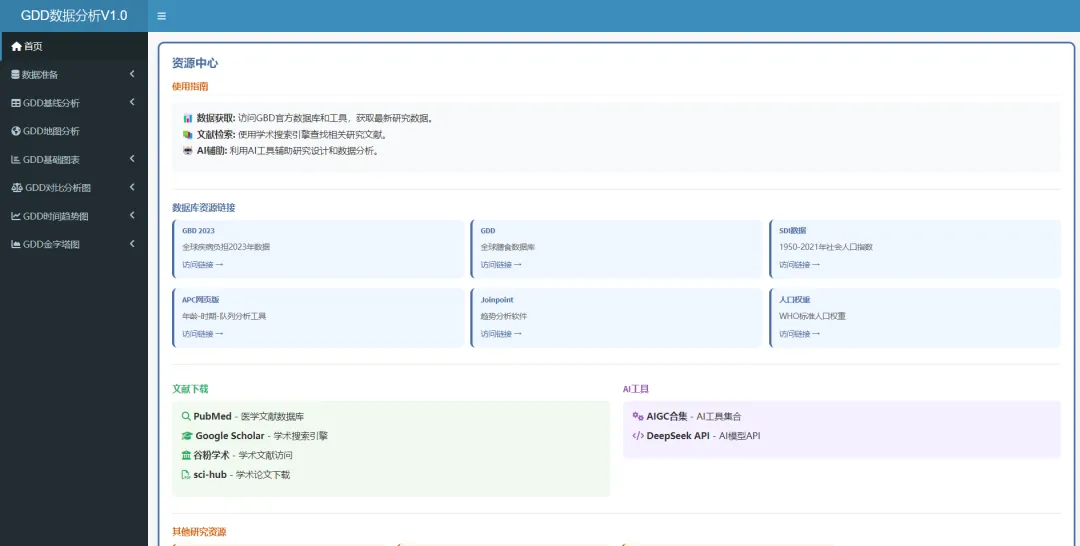Open the 数据准备 menu item
1080x546 pixels.
click(74, 74)
